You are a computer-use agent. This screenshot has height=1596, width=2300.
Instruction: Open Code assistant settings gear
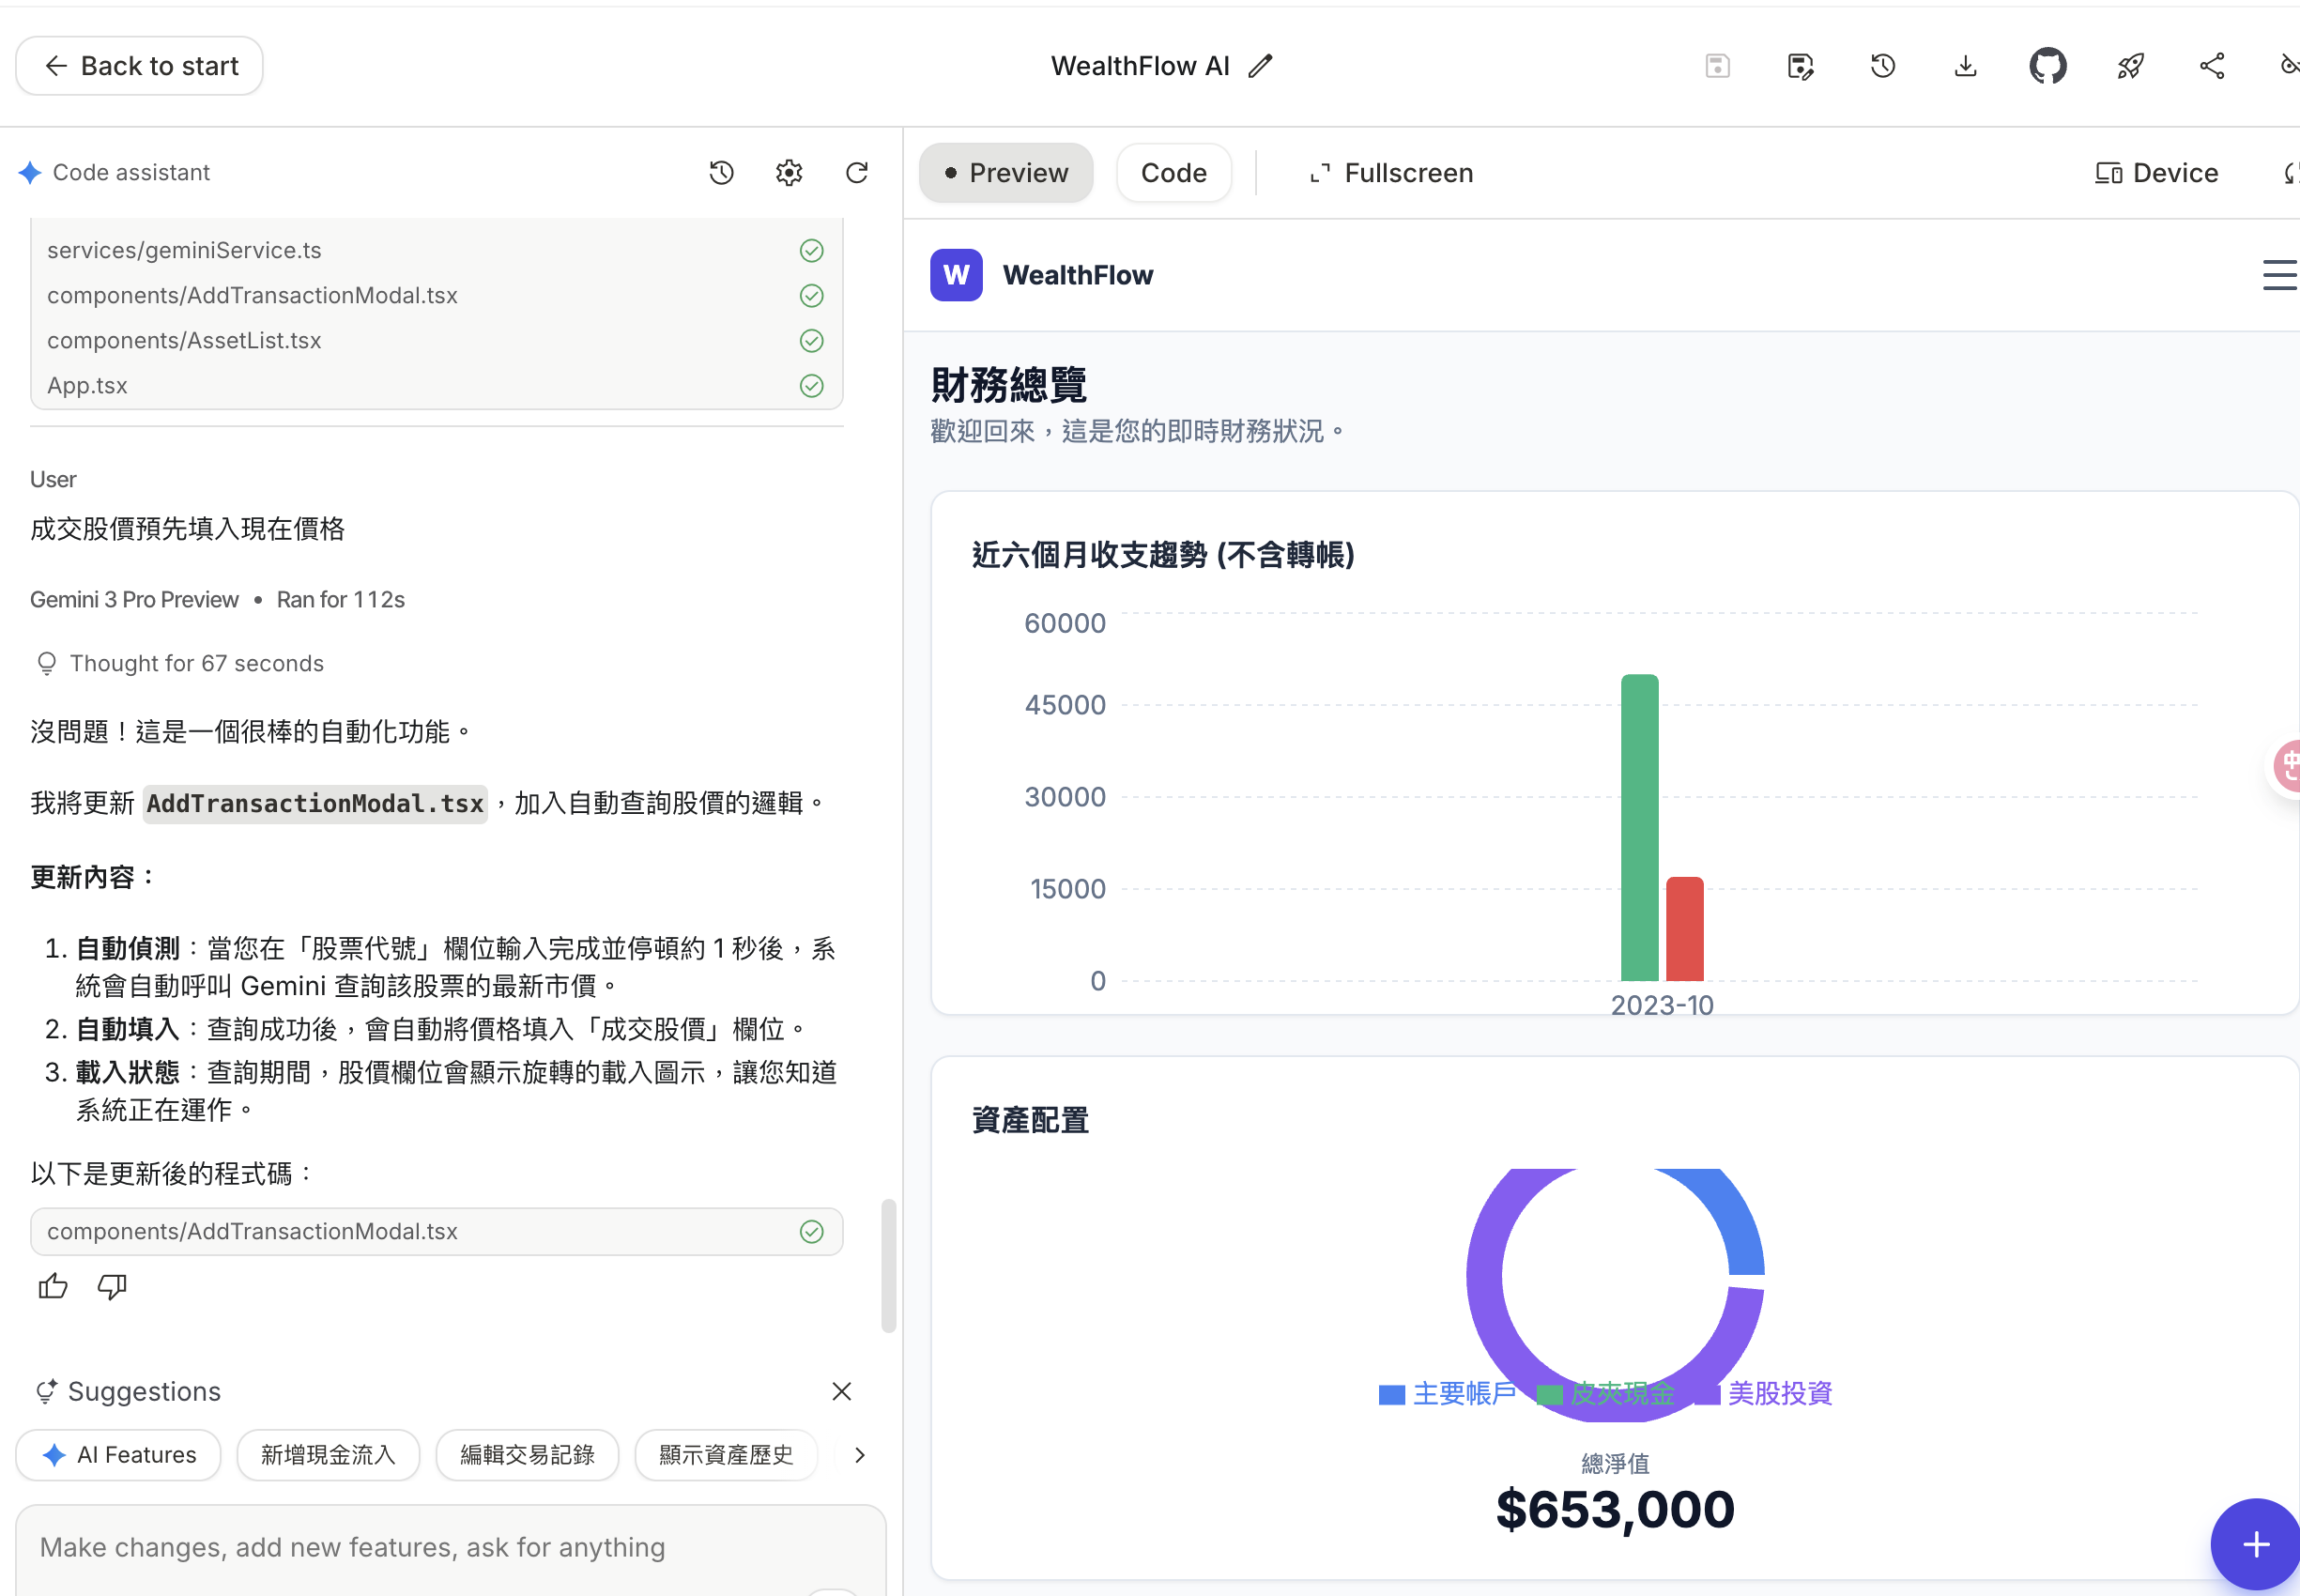[x=789, y=173]
